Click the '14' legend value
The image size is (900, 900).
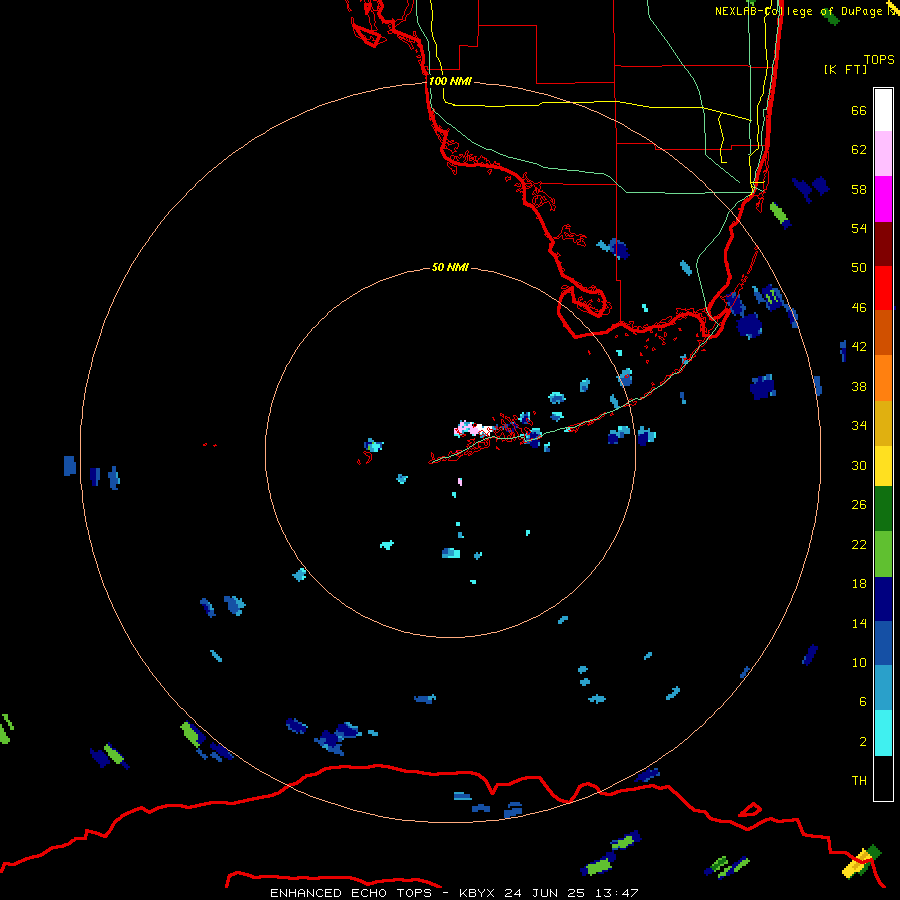(x=859, y=623)
